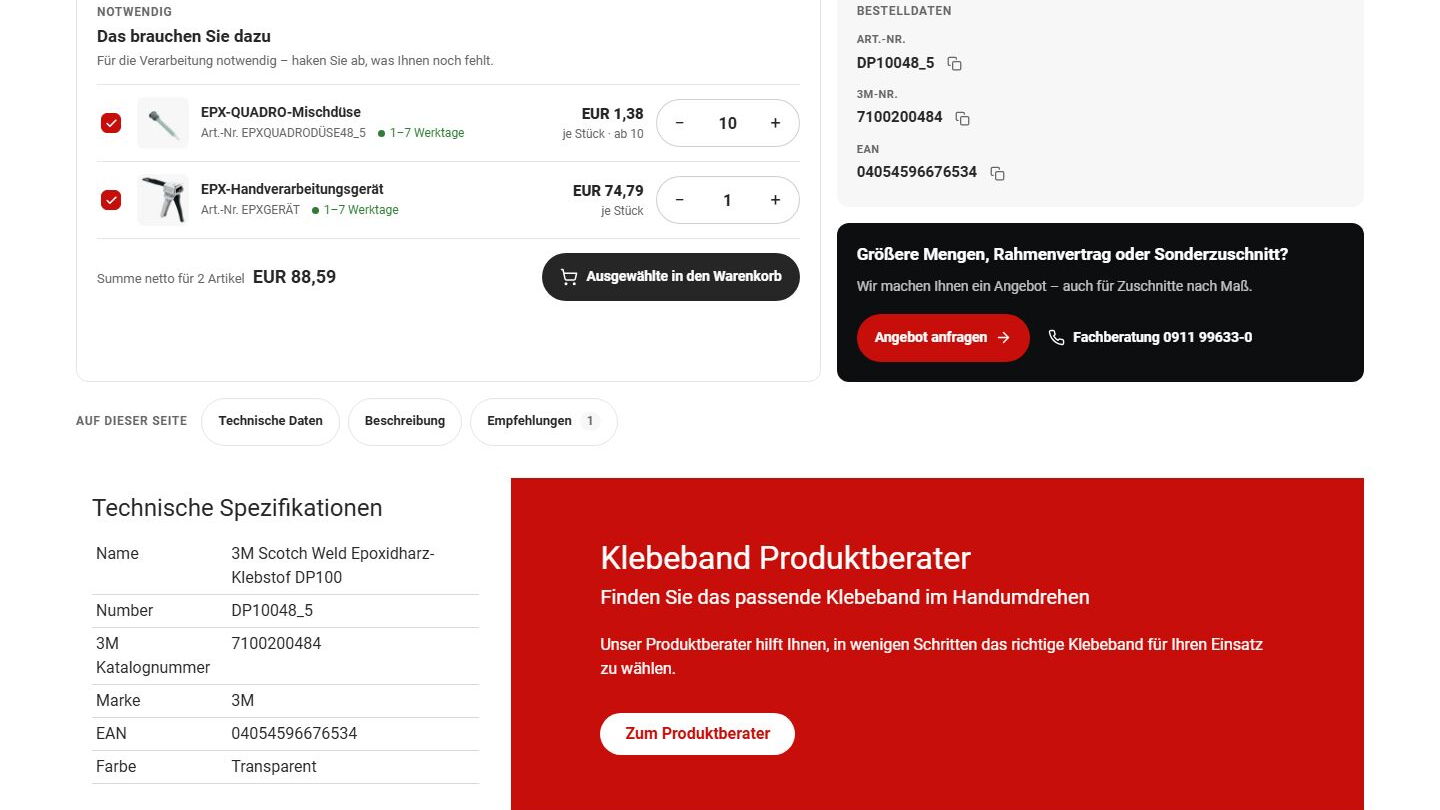The image size is (1440, 810).
Task: Click the quantity field showing 10
Action: coord(727,123)
